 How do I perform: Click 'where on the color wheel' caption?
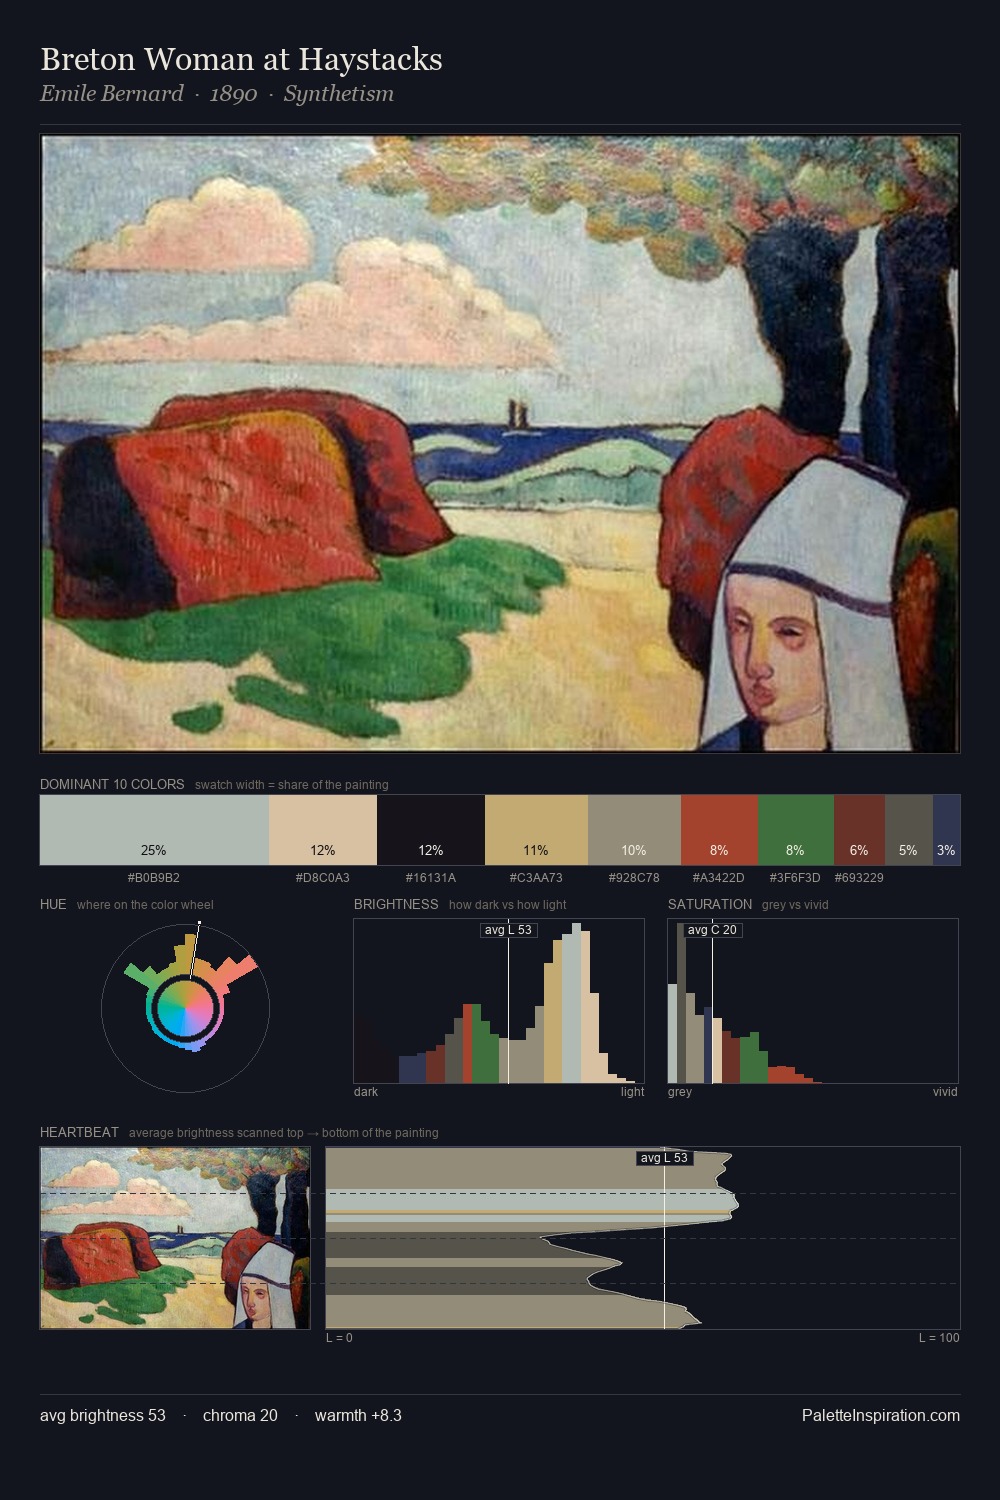pos(145,905)
